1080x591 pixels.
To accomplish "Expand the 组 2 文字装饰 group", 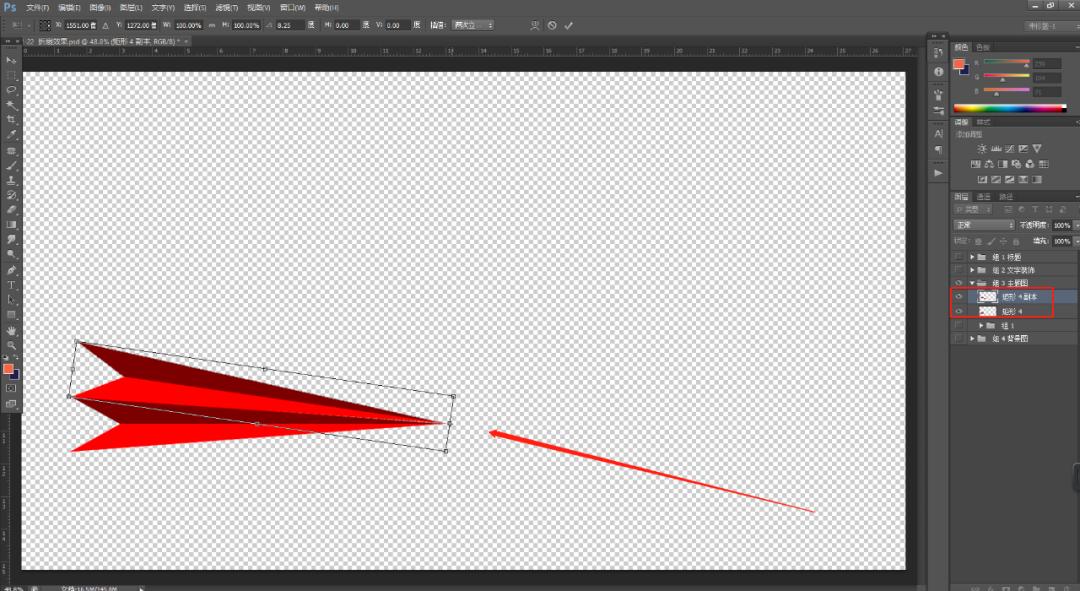I will coord(972,270).
